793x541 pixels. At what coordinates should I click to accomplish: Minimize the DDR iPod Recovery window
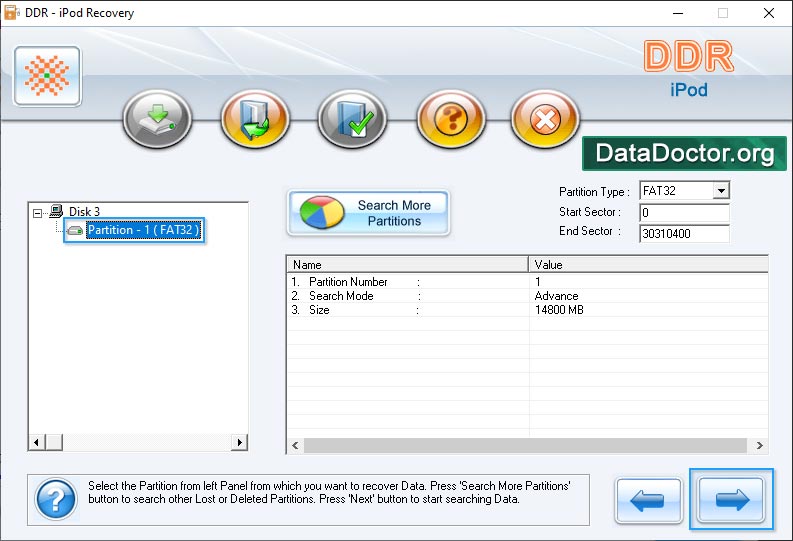(678, 13)
